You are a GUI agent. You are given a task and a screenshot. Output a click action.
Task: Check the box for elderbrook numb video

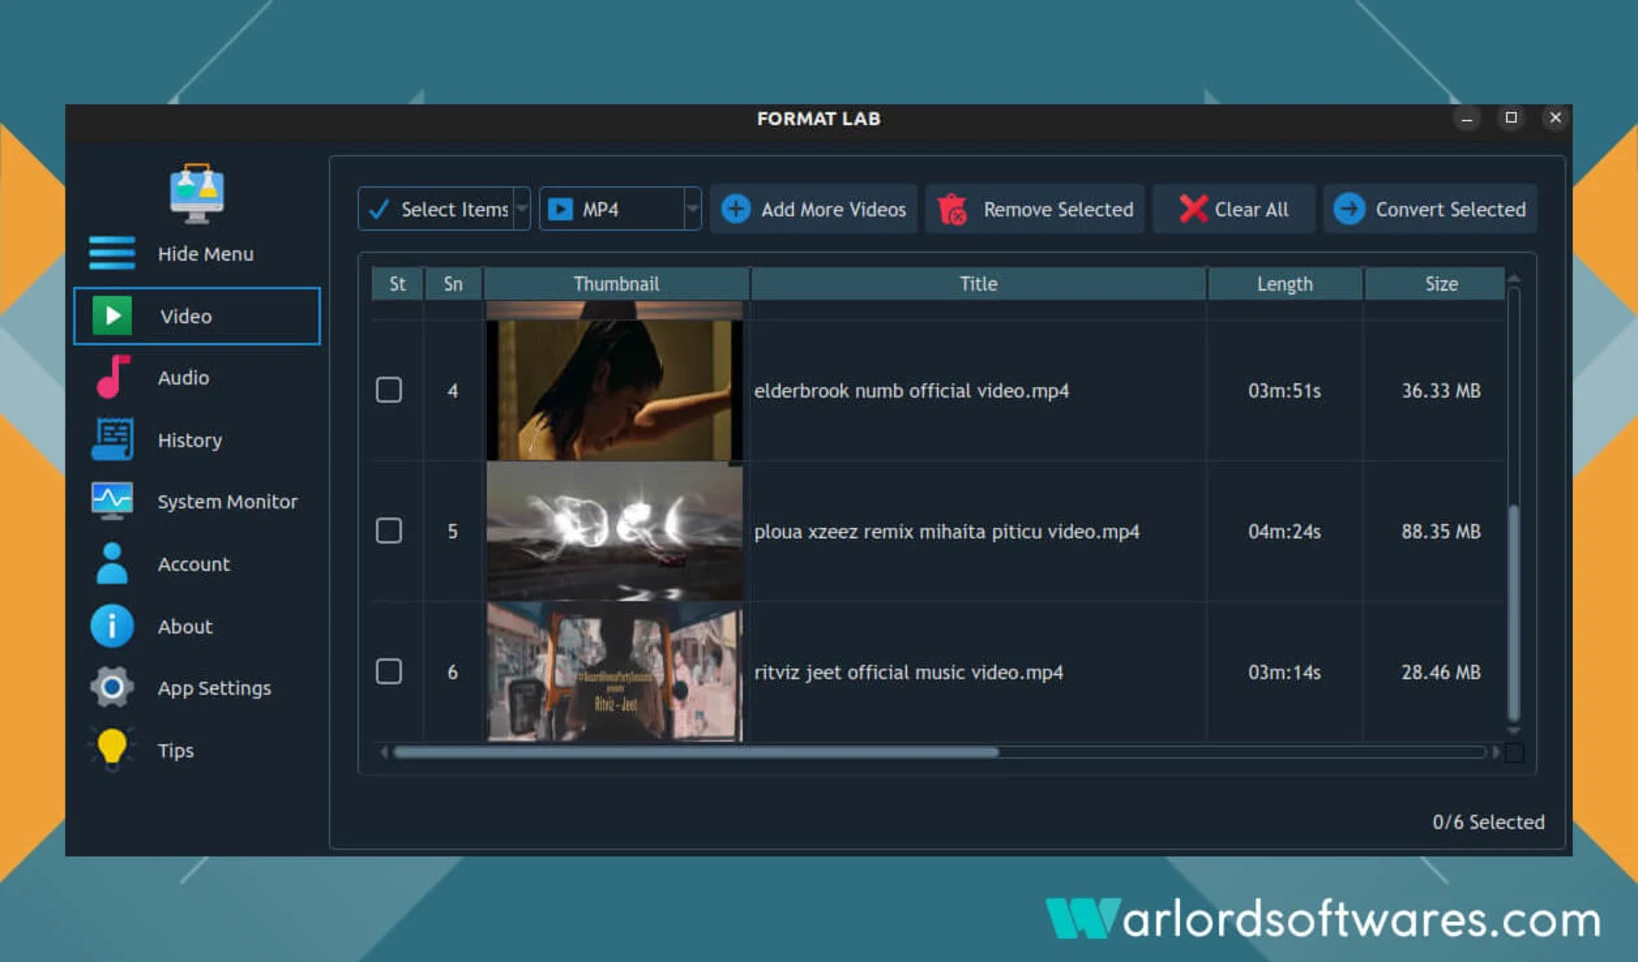point(389,390)
